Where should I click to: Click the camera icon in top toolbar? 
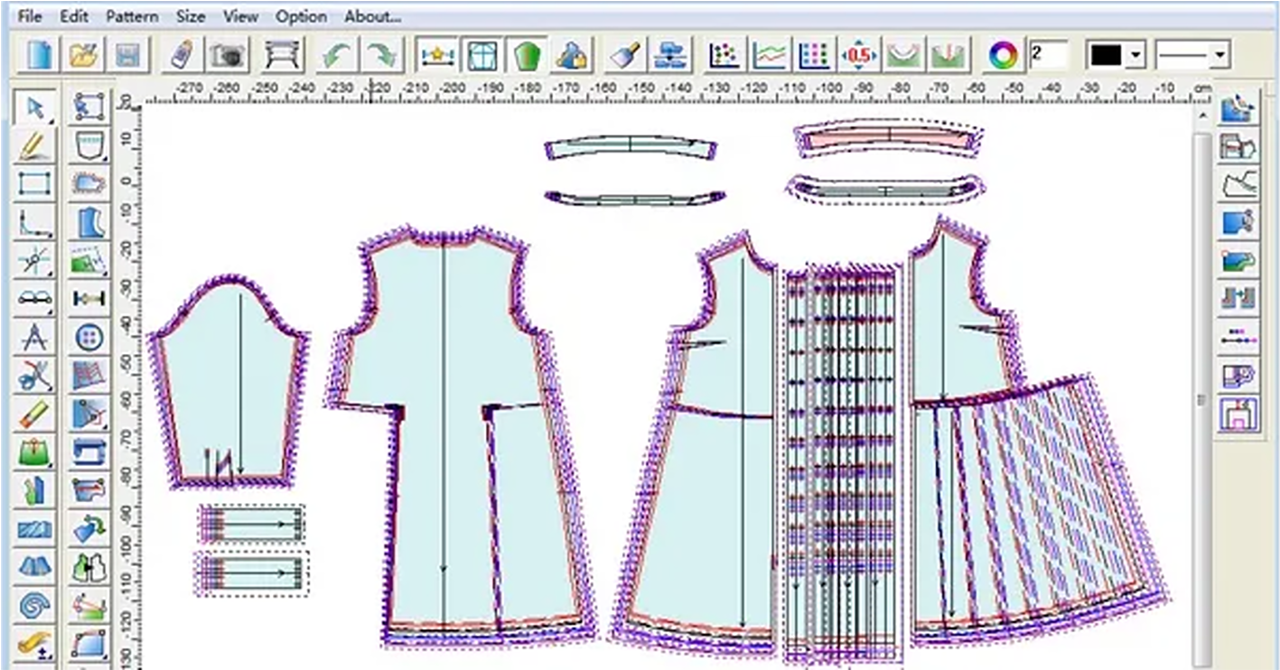point(229,55)
